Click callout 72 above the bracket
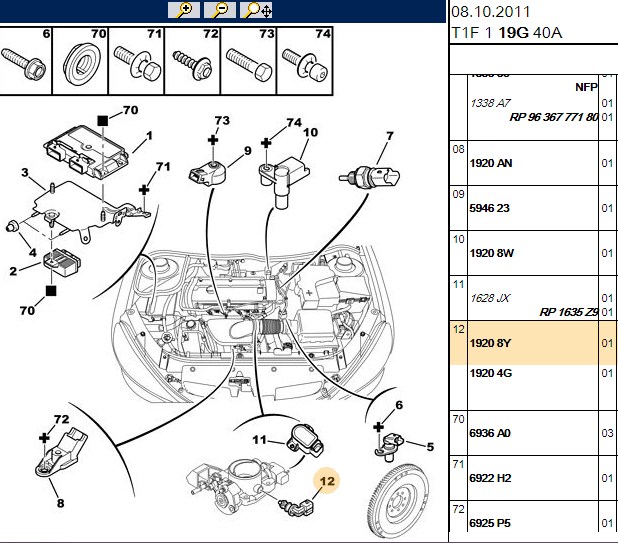Image resolution: width=618 pixels, height=543 pixels. pos(61,419)
